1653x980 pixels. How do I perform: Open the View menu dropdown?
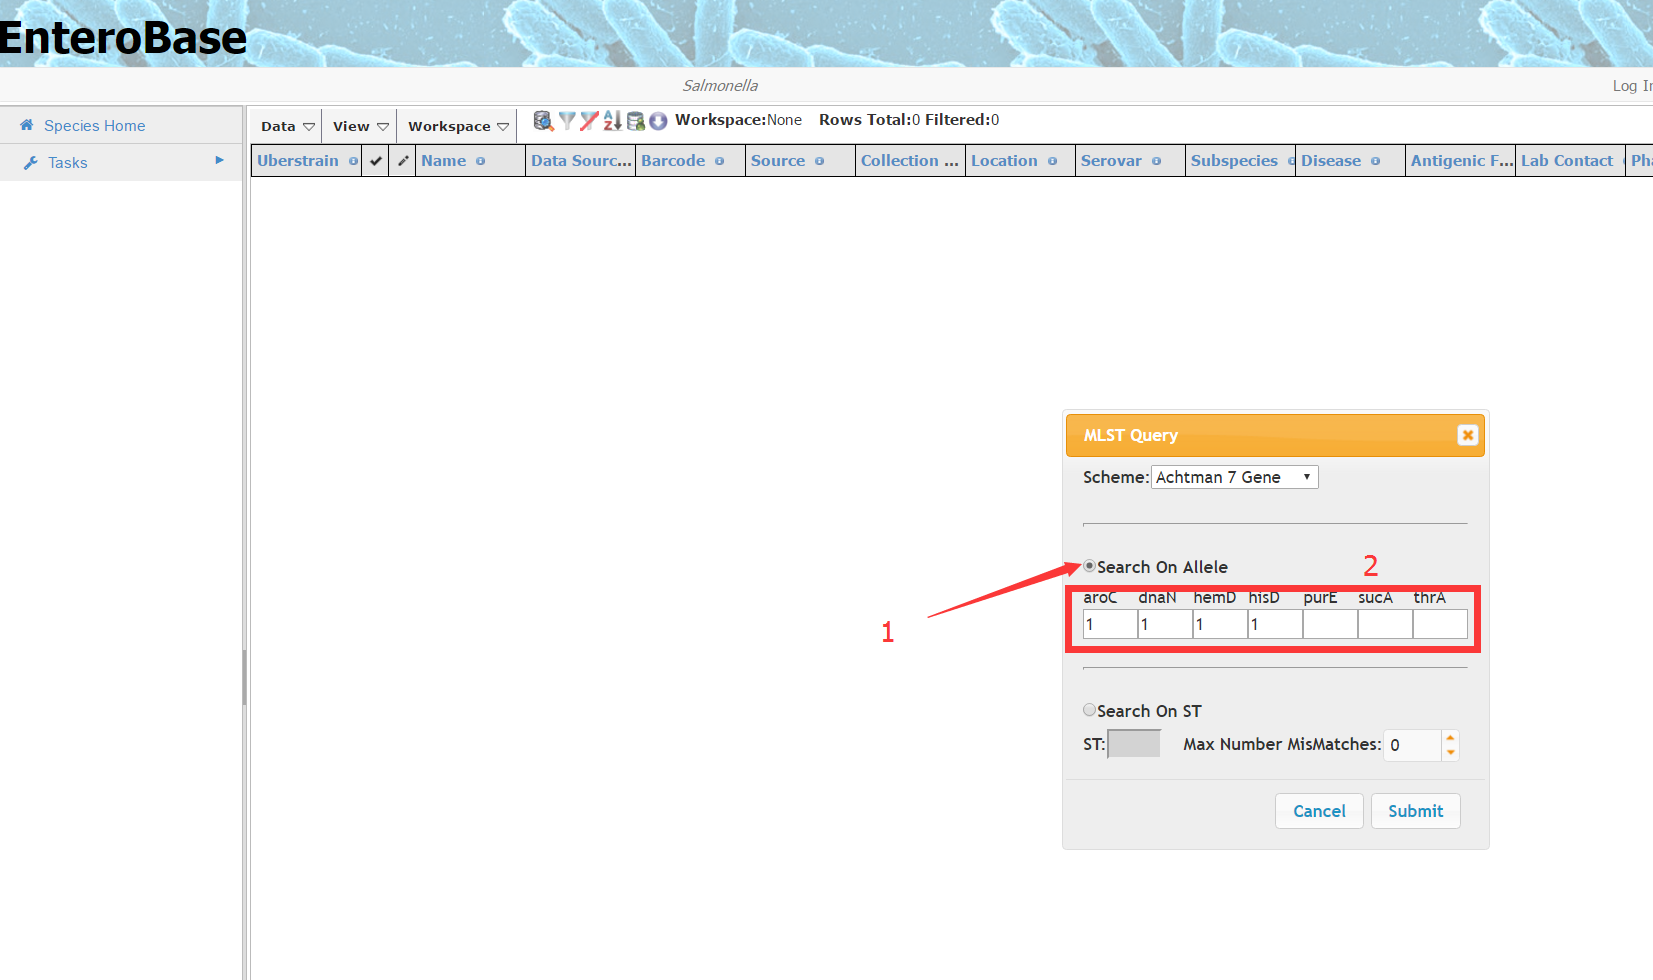pos(360,126)
